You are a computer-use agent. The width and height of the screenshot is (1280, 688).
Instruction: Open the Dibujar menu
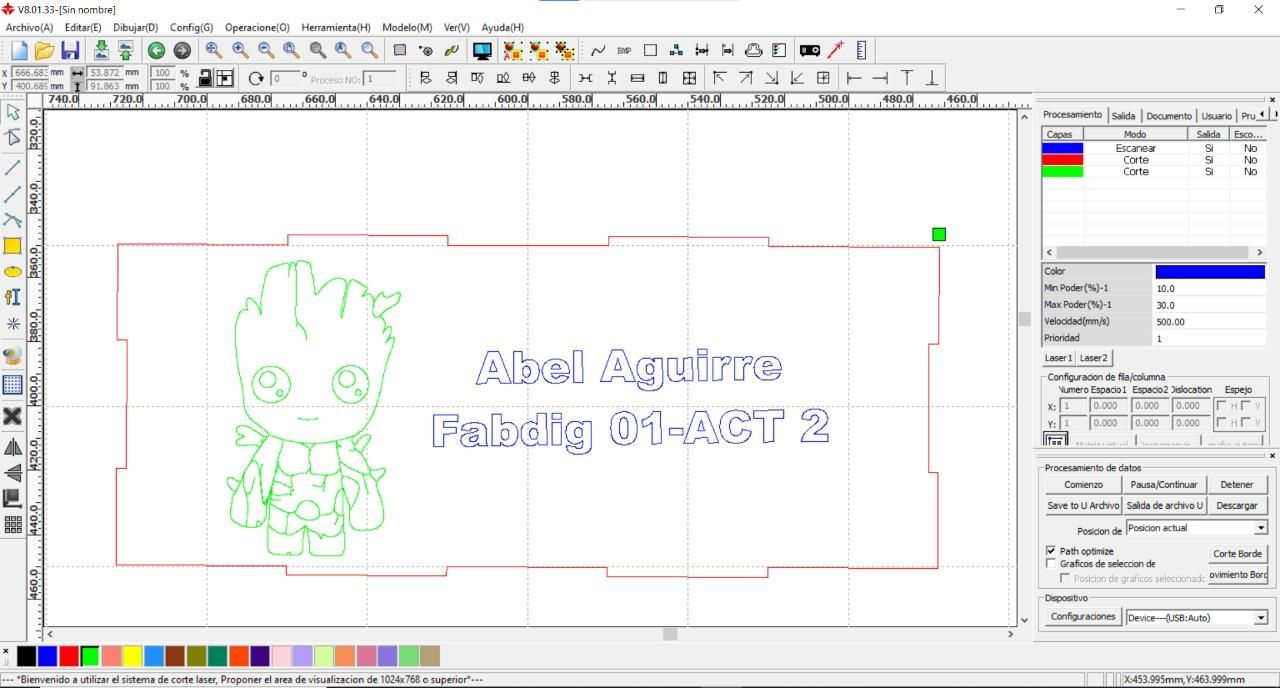pyautogui.click(x=136, y=28)
